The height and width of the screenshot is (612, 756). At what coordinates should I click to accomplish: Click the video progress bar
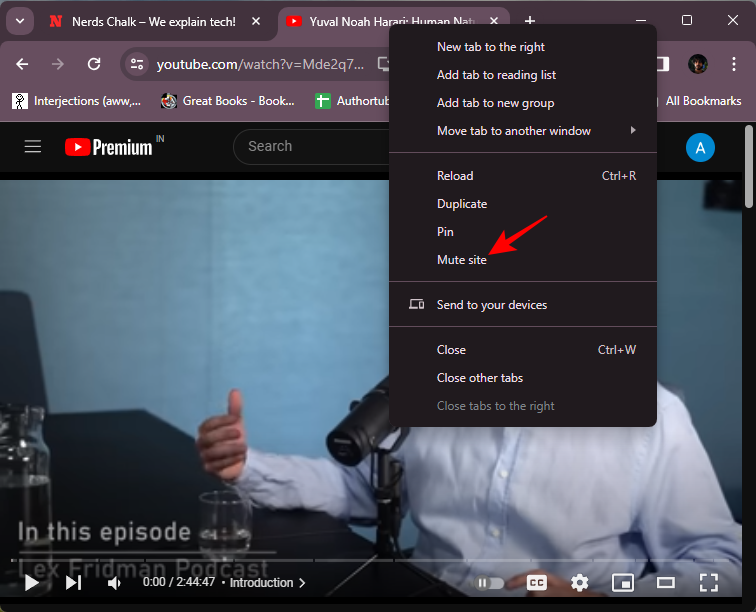[300, 560]
